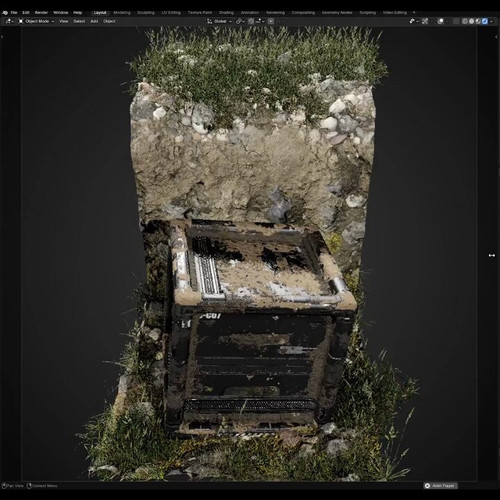Click the Anim Player status button
The width and height of the screenshot is (500, 500).
click(441, 486)
